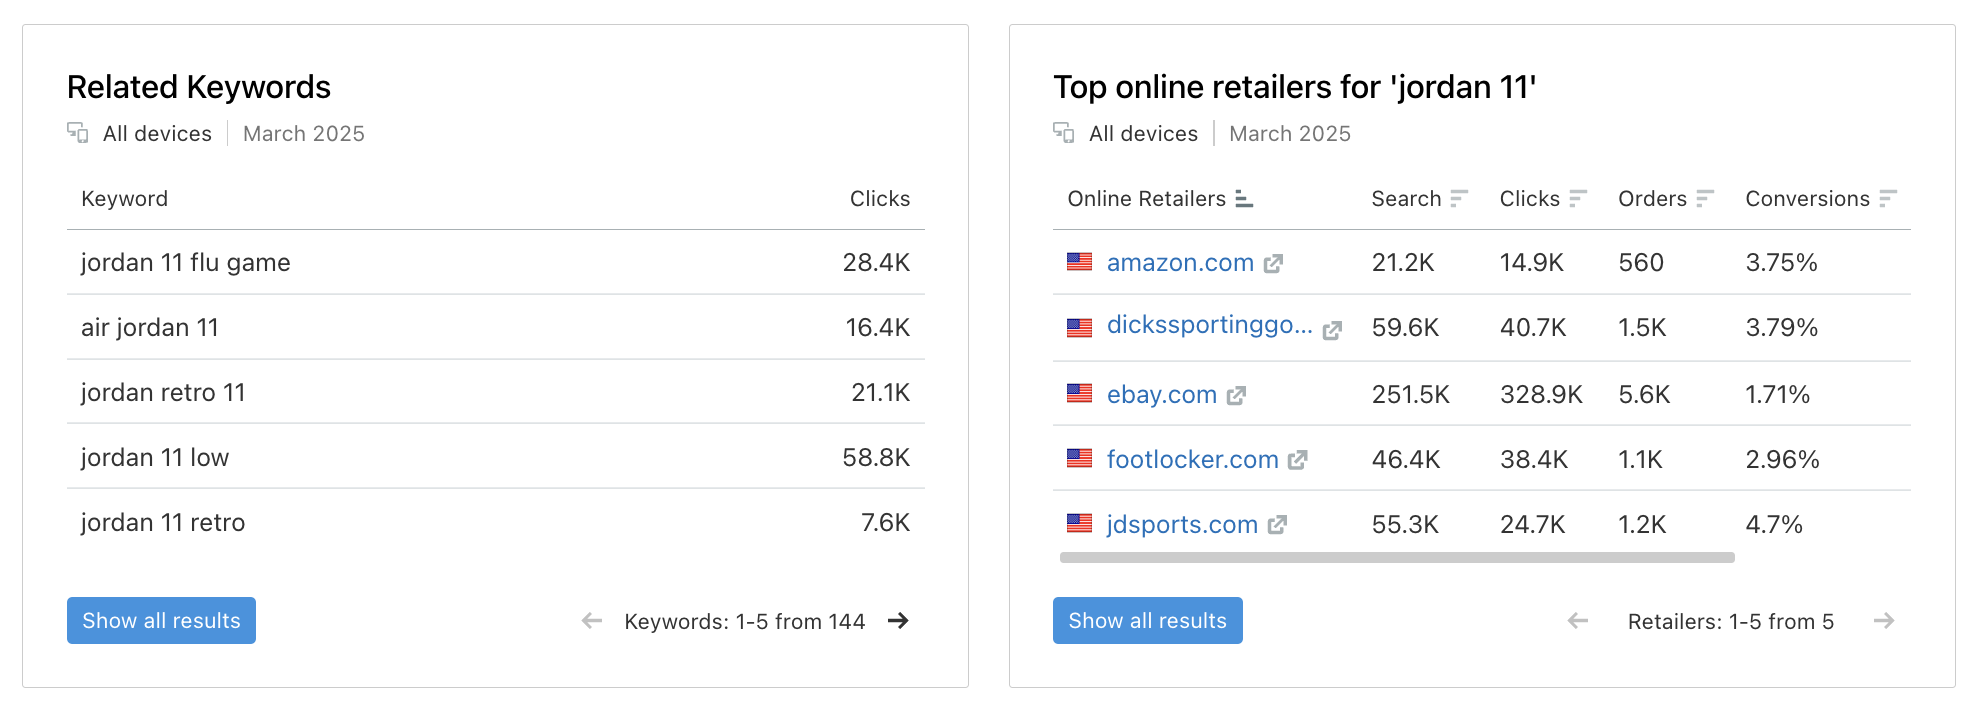Show all results for top online retailers
This screenshot has width=1972, height=702.
[x=1148, y=620]
